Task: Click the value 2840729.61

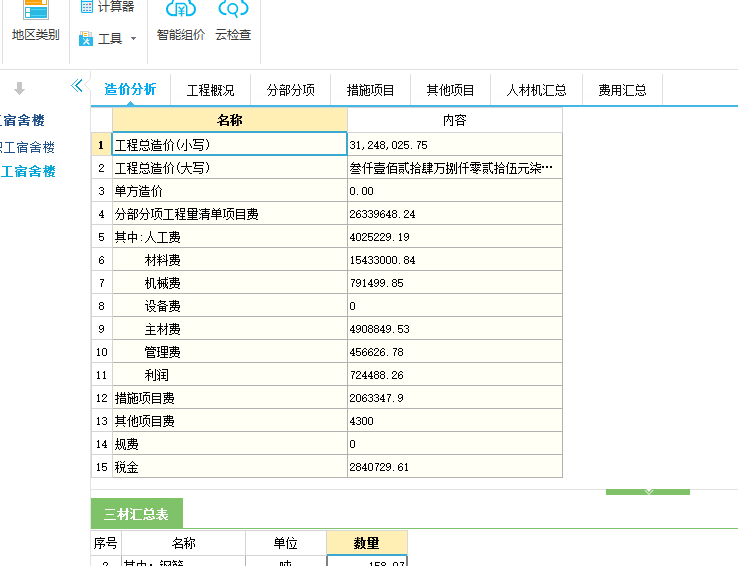Action: (x=455, y=467)
